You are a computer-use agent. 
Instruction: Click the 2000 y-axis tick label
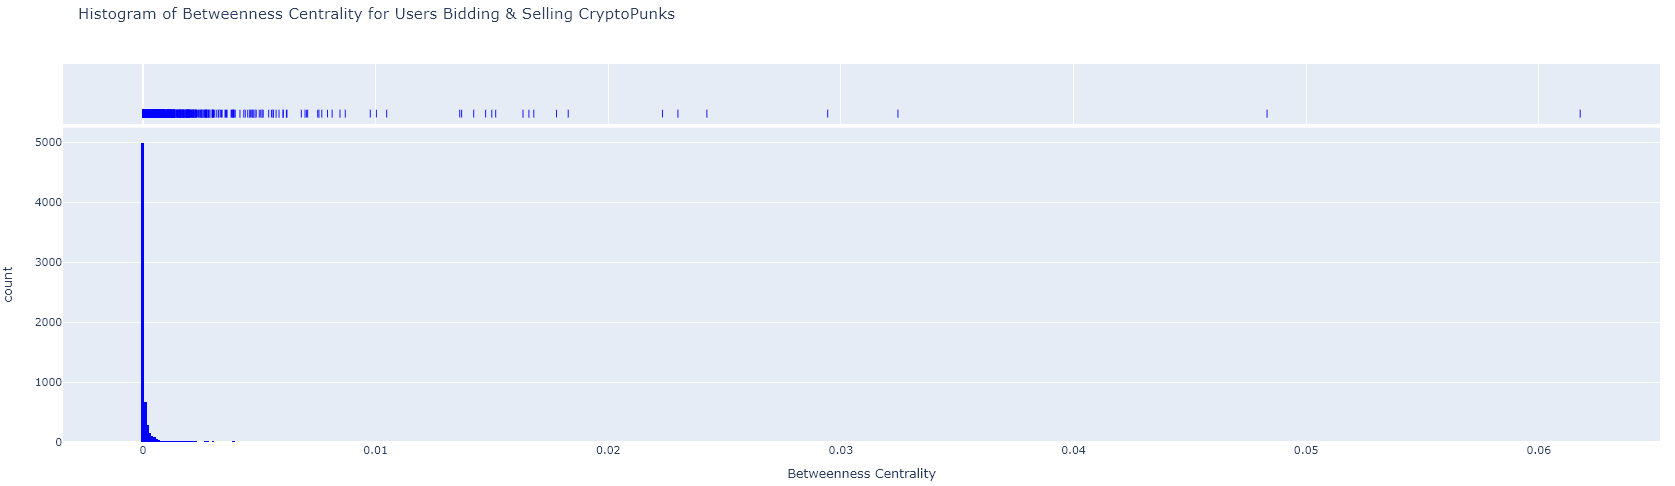[48, 322]
